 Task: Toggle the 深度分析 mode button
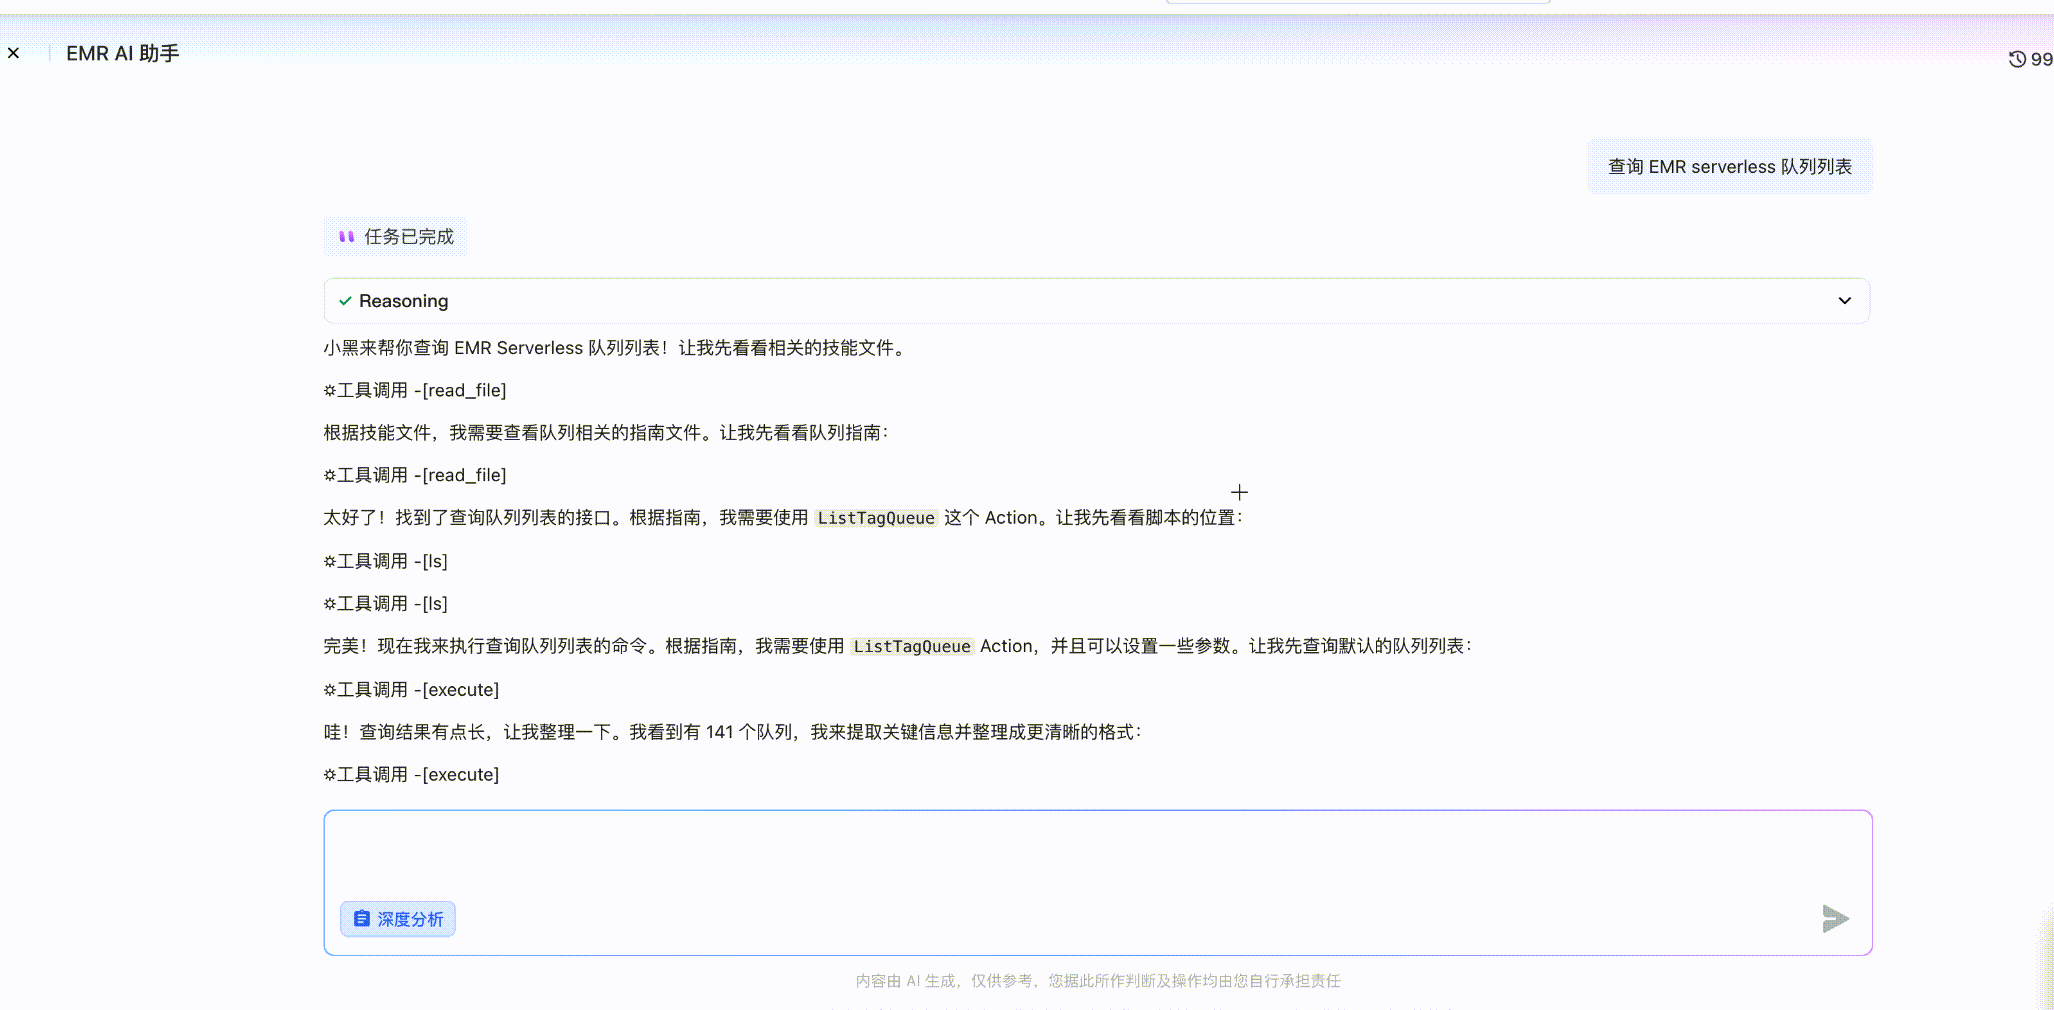pos(398,919)
